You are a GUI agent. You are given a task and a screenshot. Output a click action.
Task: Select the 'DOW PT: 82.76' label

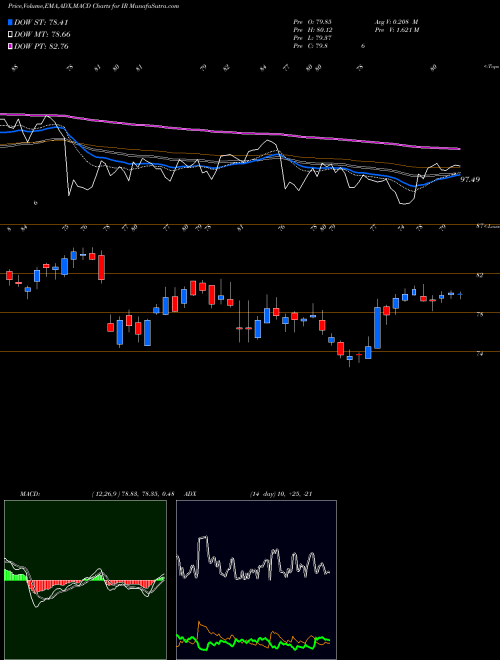pyautogui.click(x=41, y=46)
